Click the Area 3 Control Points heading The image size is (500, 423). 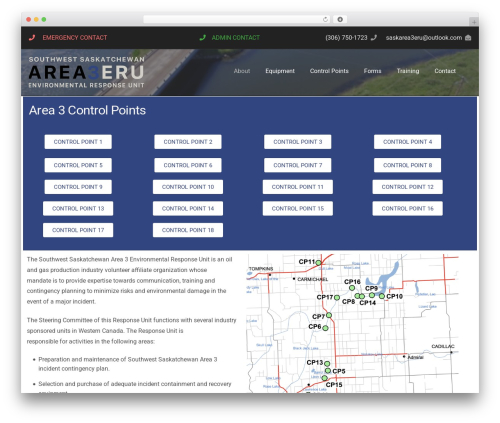(87, 110)
